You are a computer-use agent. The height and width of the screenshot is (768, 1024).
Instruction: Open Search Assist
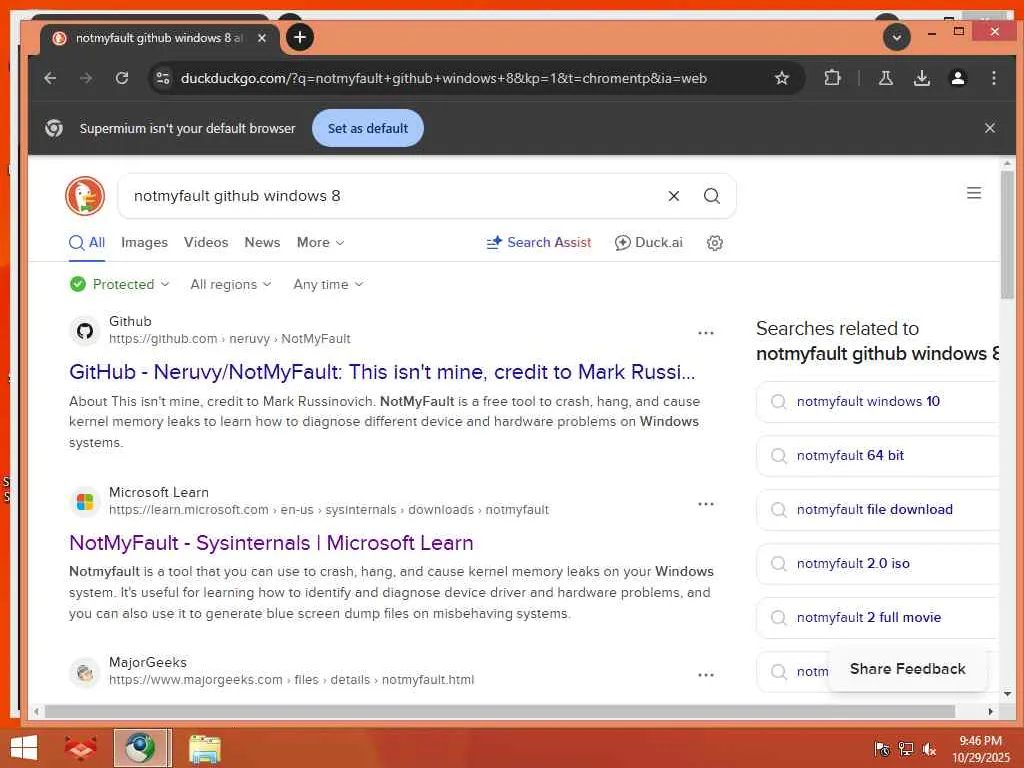(x=539, y=242)
